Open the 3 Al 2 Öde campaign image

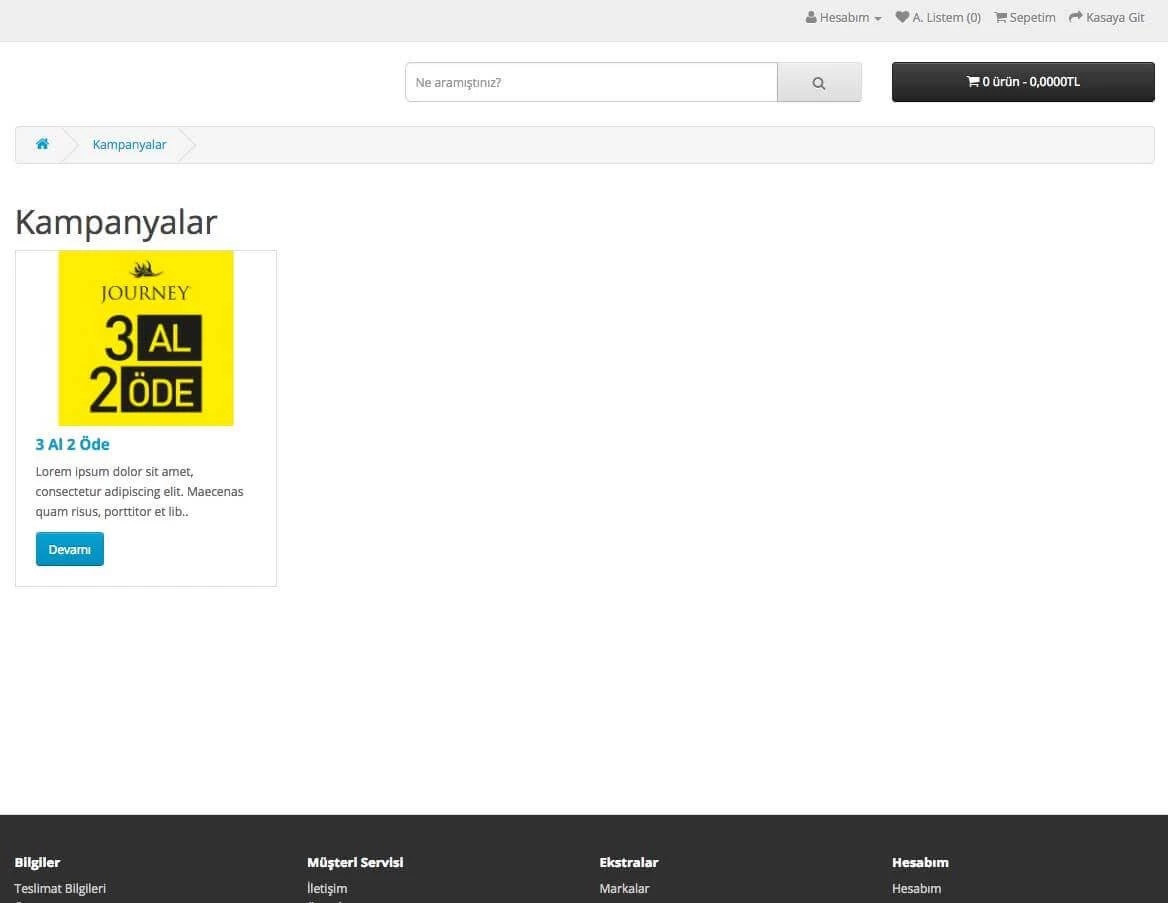pyautogui.click(x=146, y=338)
